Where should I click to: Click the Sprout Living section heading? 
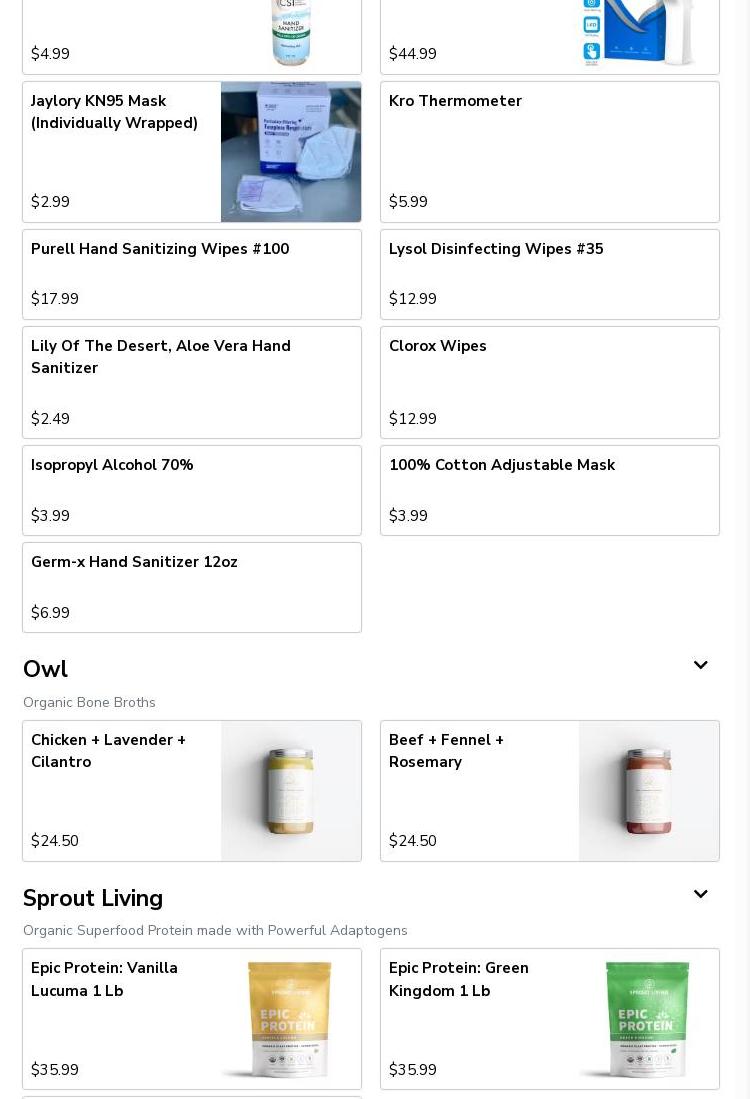click(x=93, y=898)
